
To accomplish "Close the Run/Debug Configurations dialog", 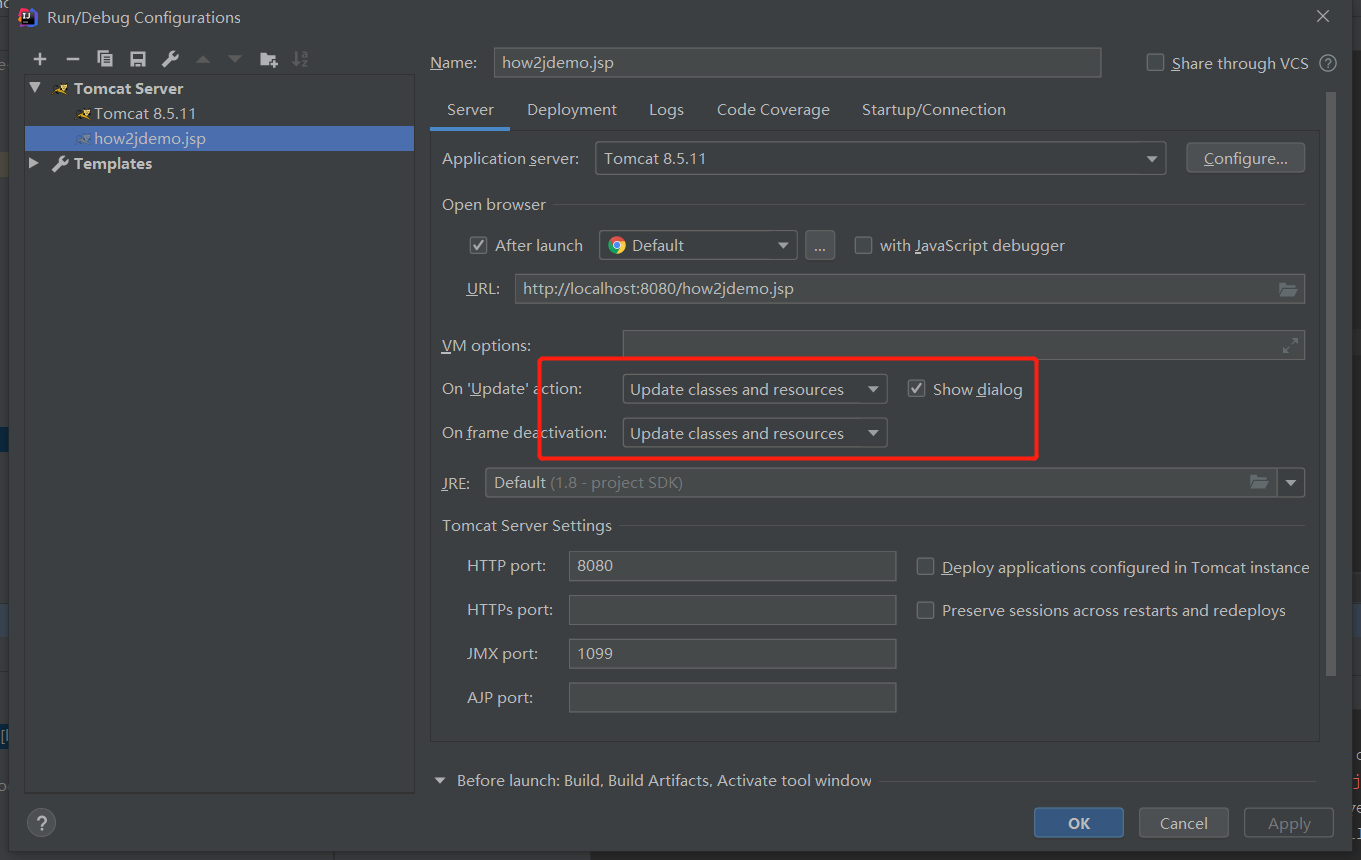I will [x=1323, y=17].
